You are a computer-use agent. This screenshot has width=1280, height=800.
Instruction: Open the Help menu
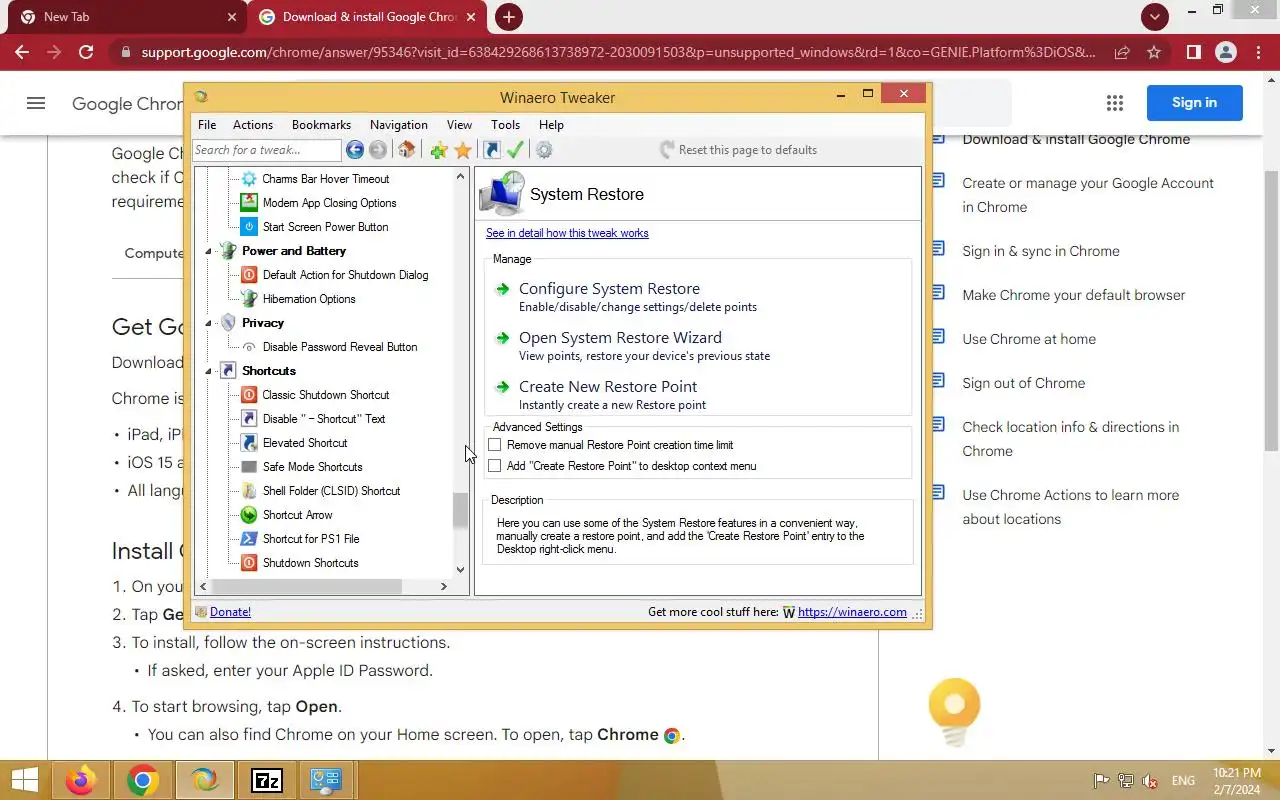pos(551,125)
